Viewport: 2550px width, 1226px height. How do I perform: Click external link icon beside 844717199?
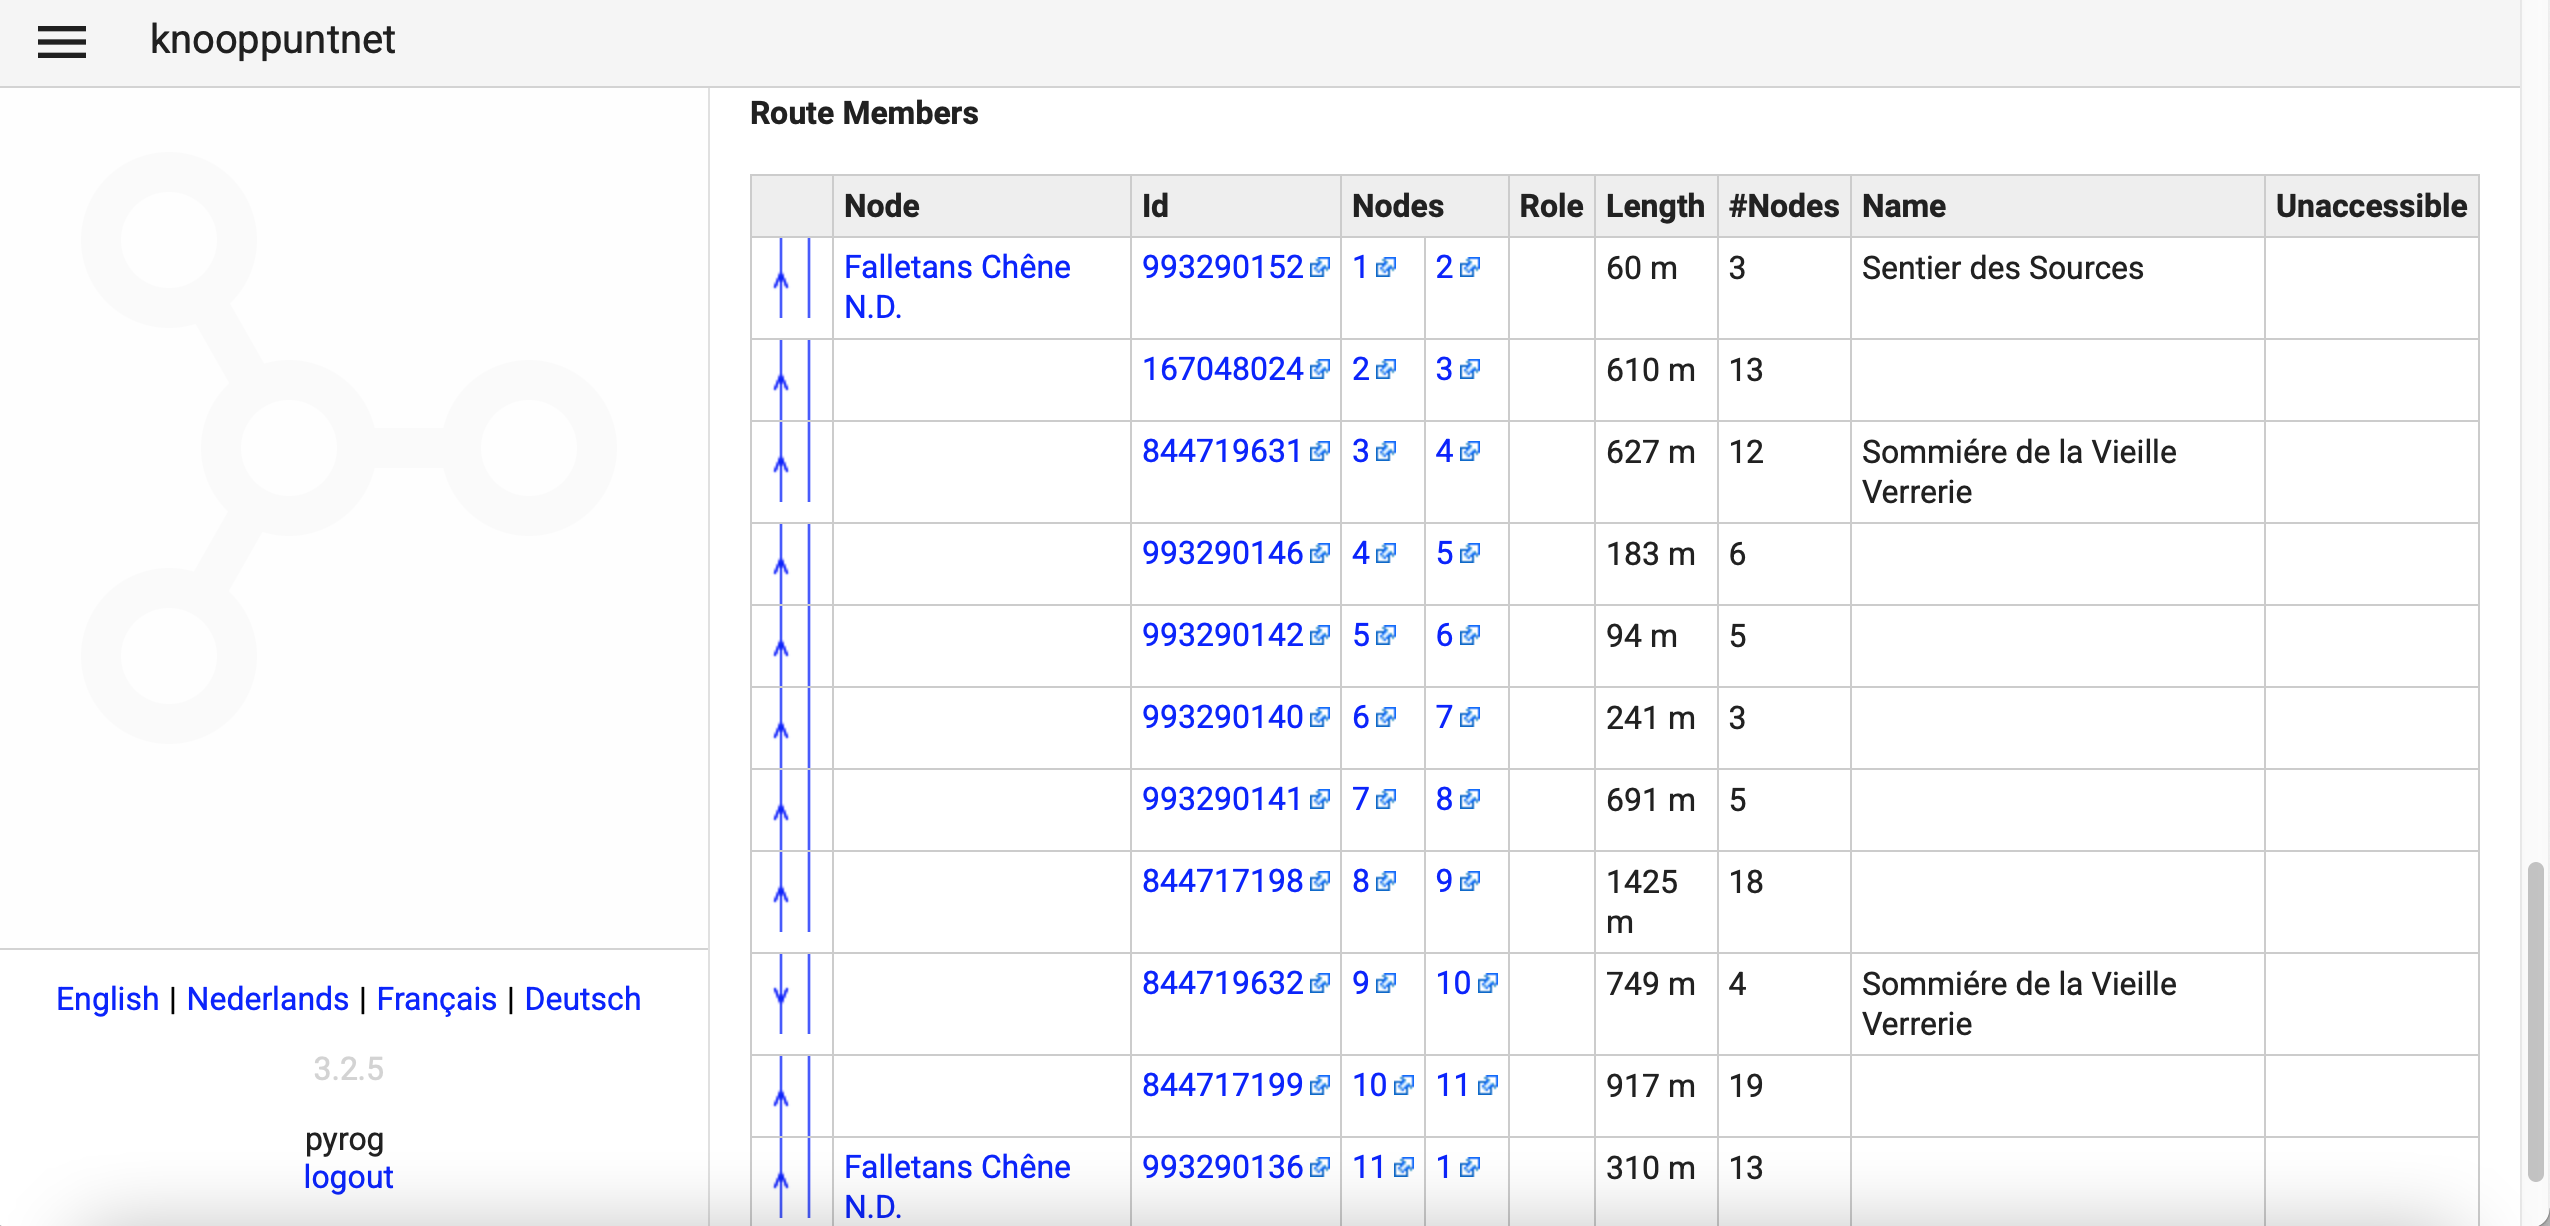(x=1320, y=1085)
